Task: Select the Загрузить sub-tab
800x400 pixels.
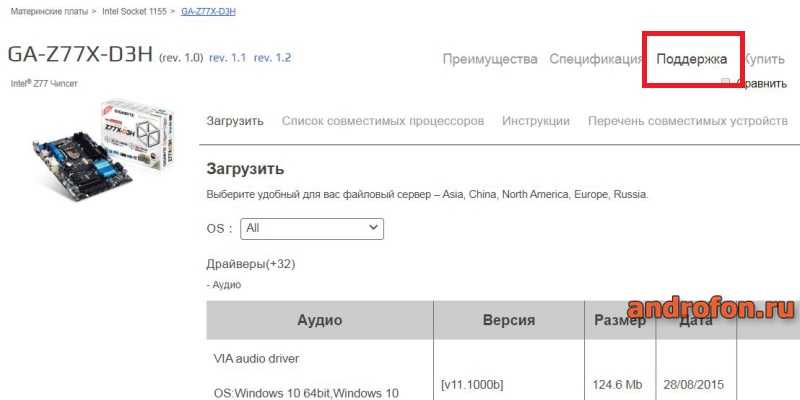Action: pos(235,121)
